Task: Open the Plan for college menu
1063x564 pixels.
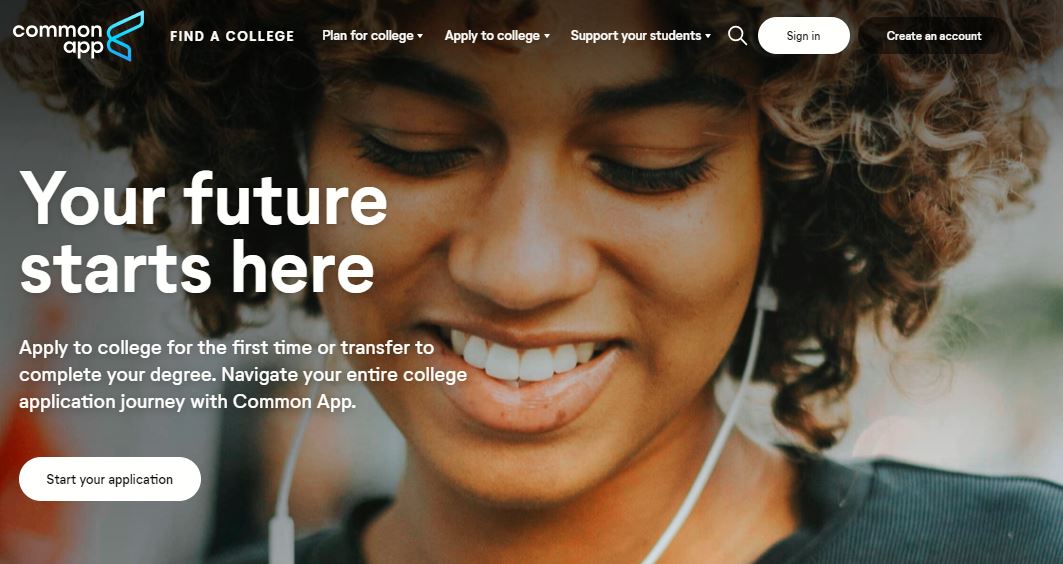Action: (372, 36)
